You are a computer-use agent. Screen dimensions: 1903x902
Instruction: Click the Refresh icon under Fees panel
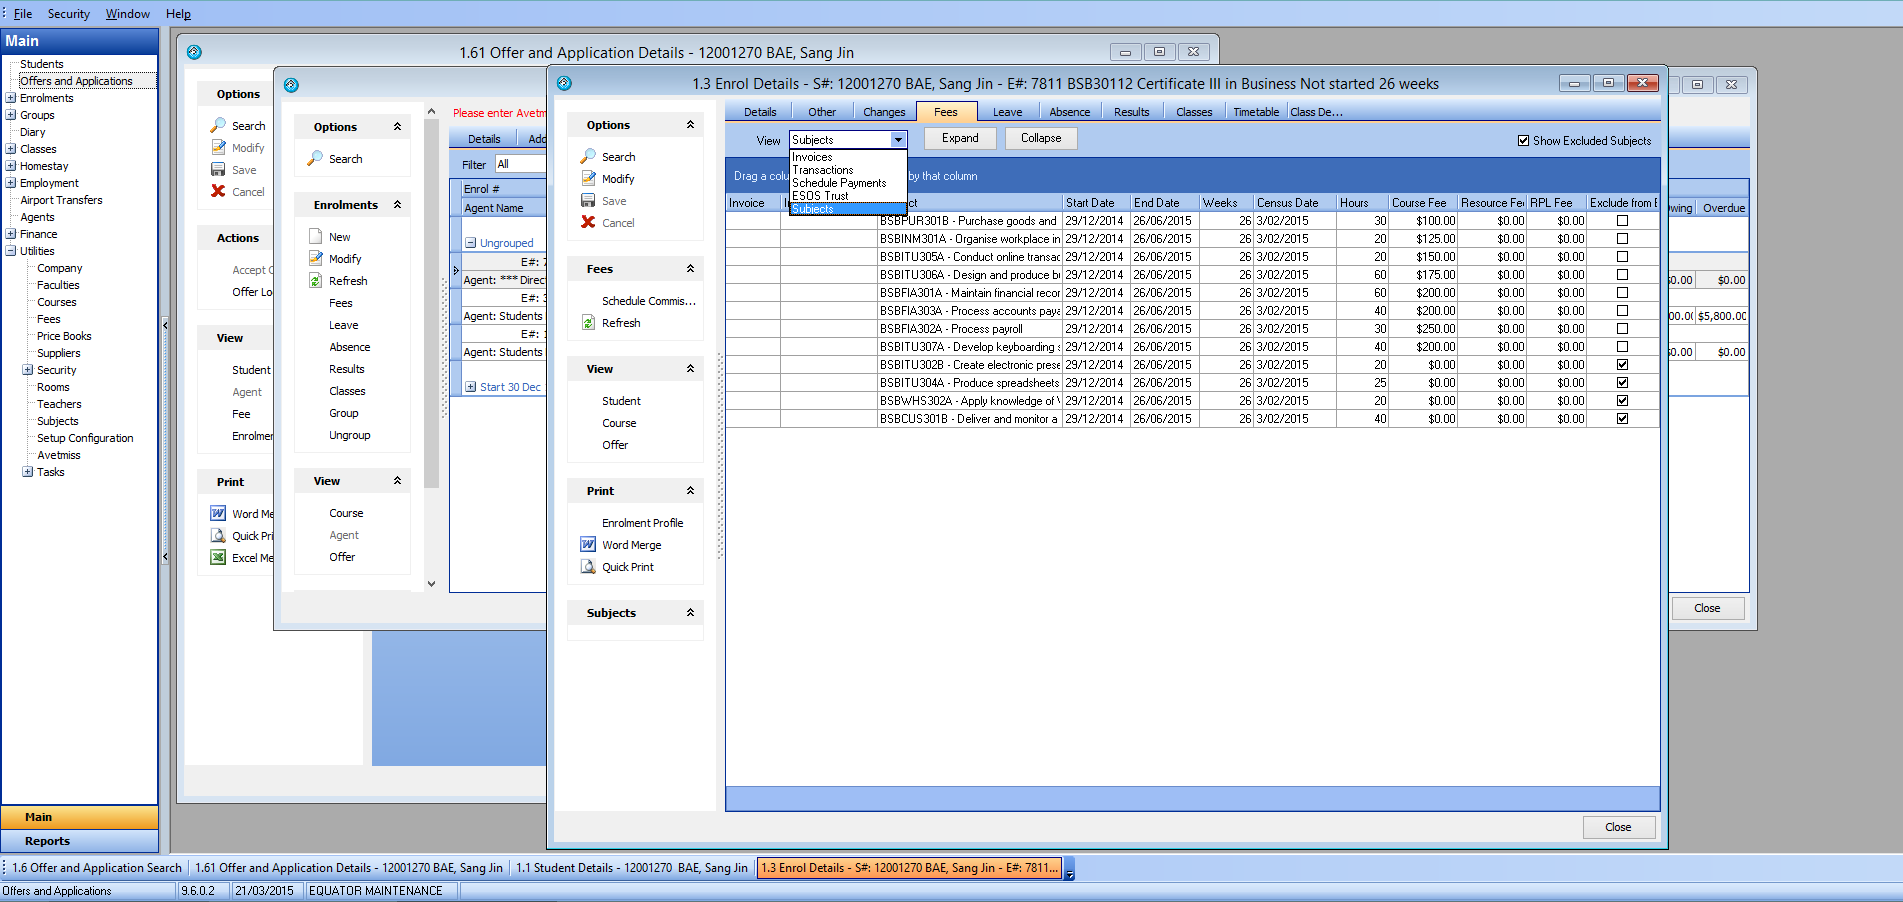(x=588, y=323)
